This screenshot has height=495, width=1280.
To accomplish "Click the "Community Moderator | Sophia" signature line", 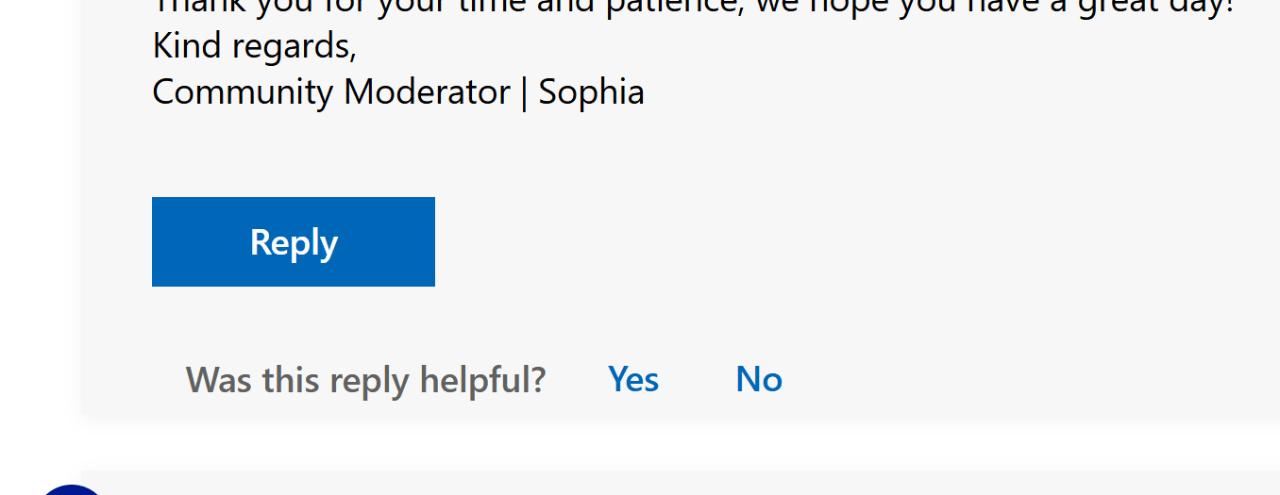I will 398,92.
